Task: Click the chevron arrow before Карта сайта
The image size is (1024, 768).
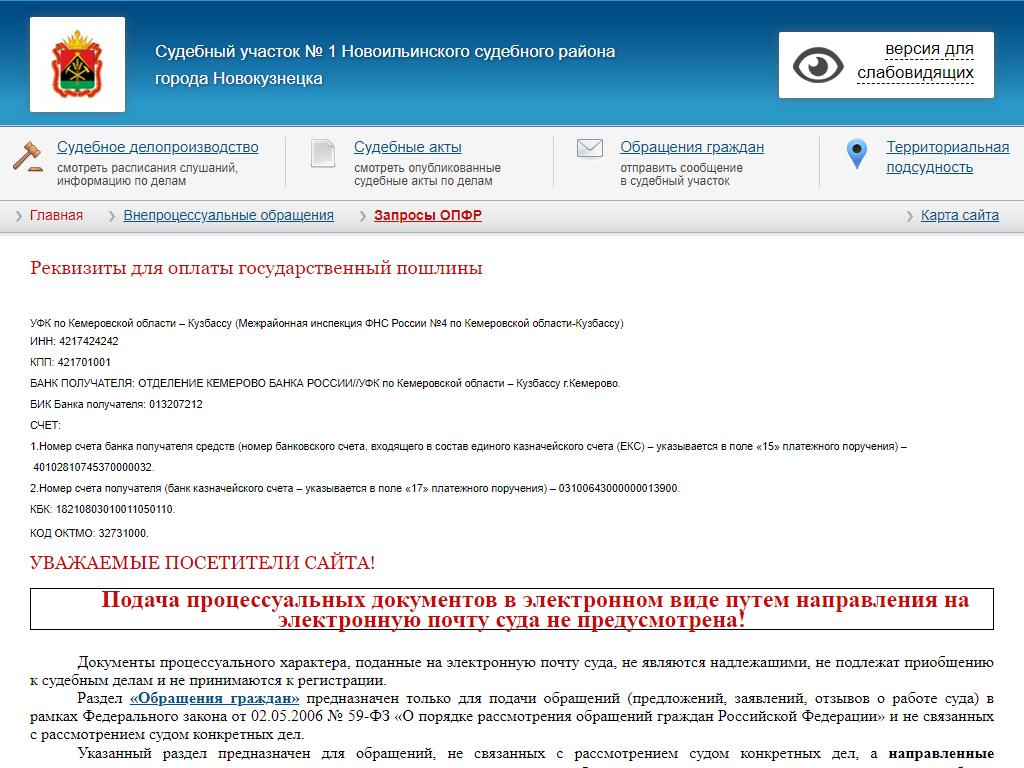Action: pyautogui.click(x=910, y=216)
